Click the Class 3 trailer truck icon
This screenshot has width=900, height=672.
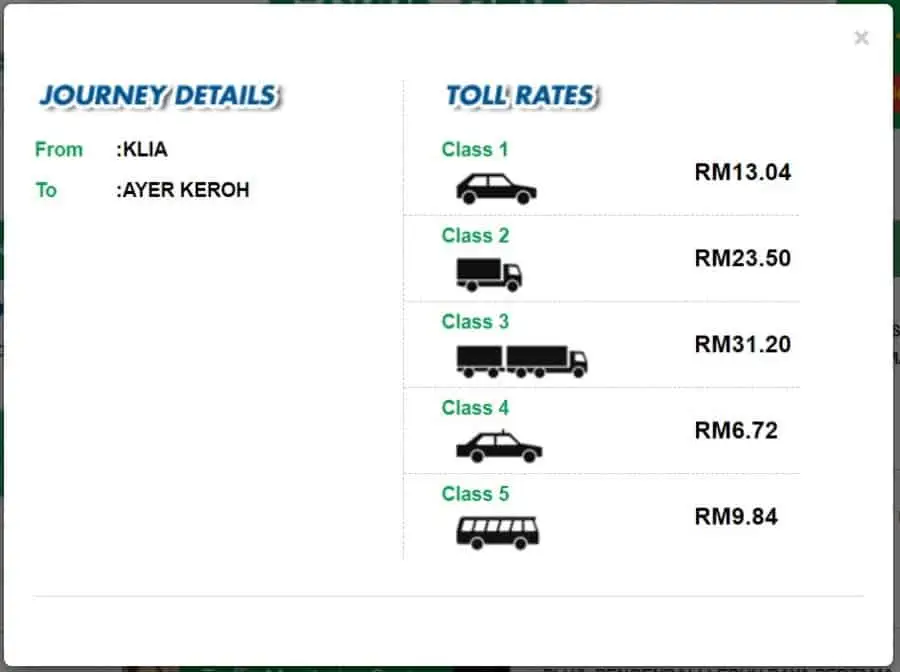pyautogui.click(x=522, y=361)
